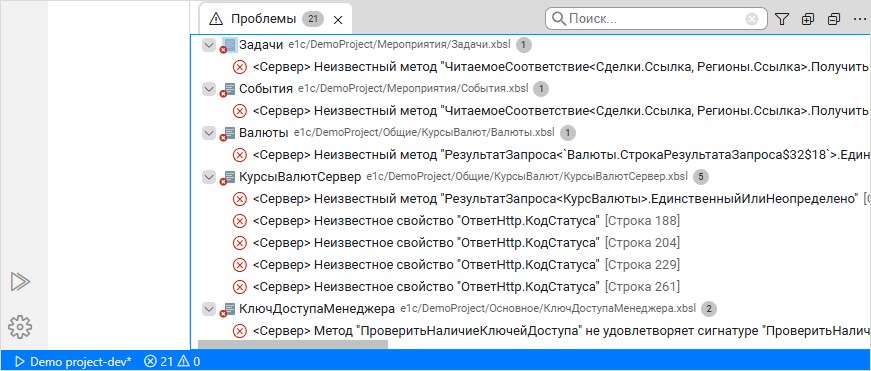Collapse the Задачи file group
871x371 pixels.
click(x=209, y=45)
